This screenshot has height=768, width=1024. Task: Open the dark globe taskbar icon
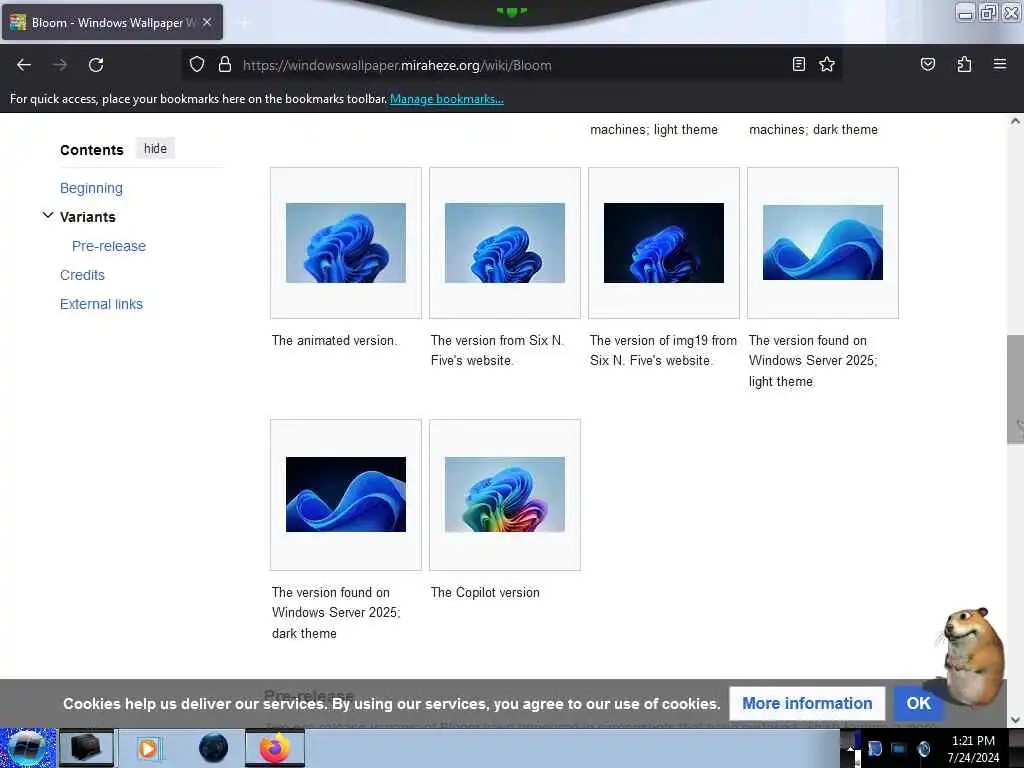pyautogui.click(x=214, y=748)
